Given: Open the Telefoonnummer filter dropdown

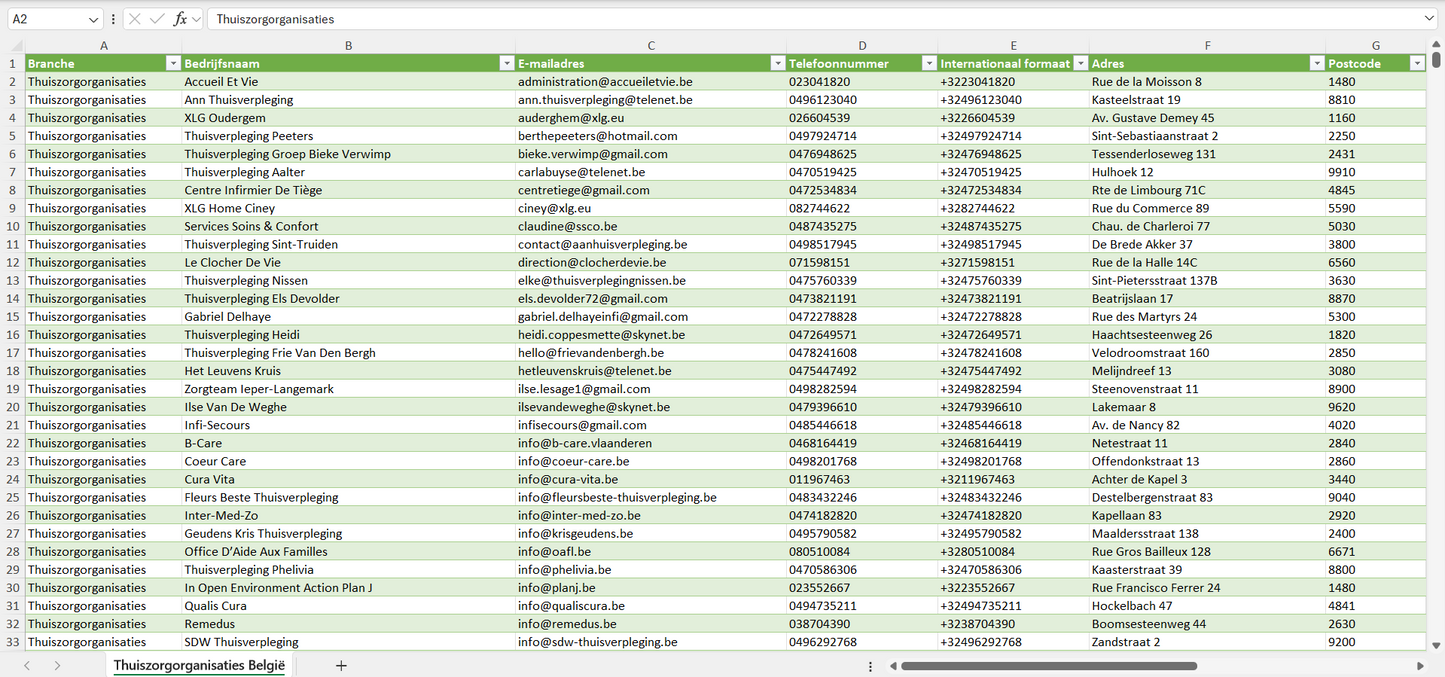Looking at the screenshot, I should tap(928, 63).
